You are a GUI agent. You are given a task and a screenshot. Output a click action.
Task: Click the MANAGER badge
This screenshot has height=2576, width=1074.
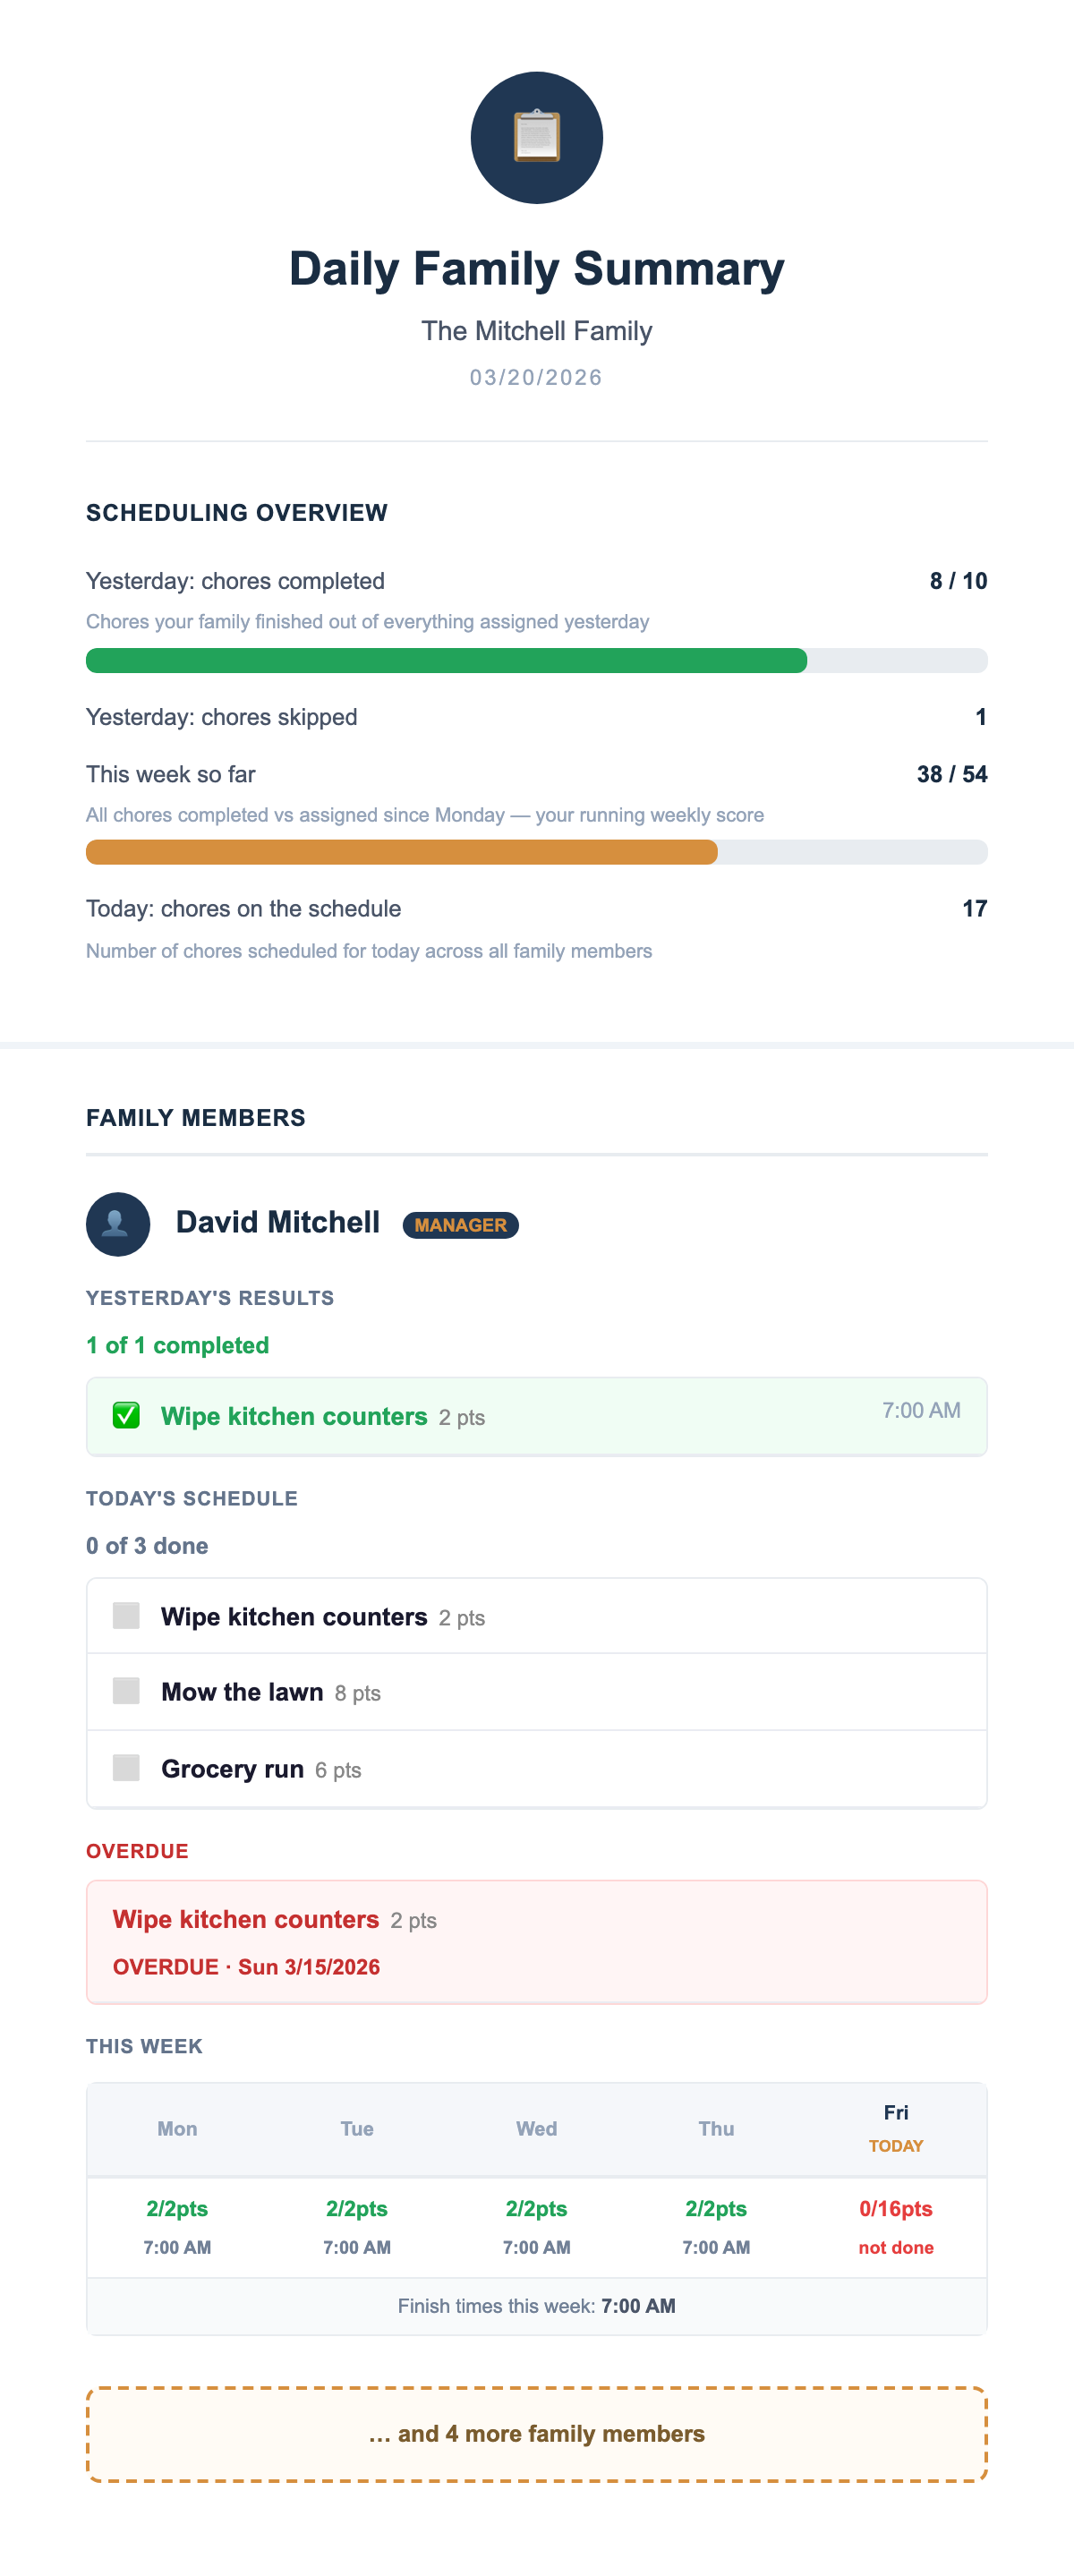pyautogui.click(x=460, y=1225)
